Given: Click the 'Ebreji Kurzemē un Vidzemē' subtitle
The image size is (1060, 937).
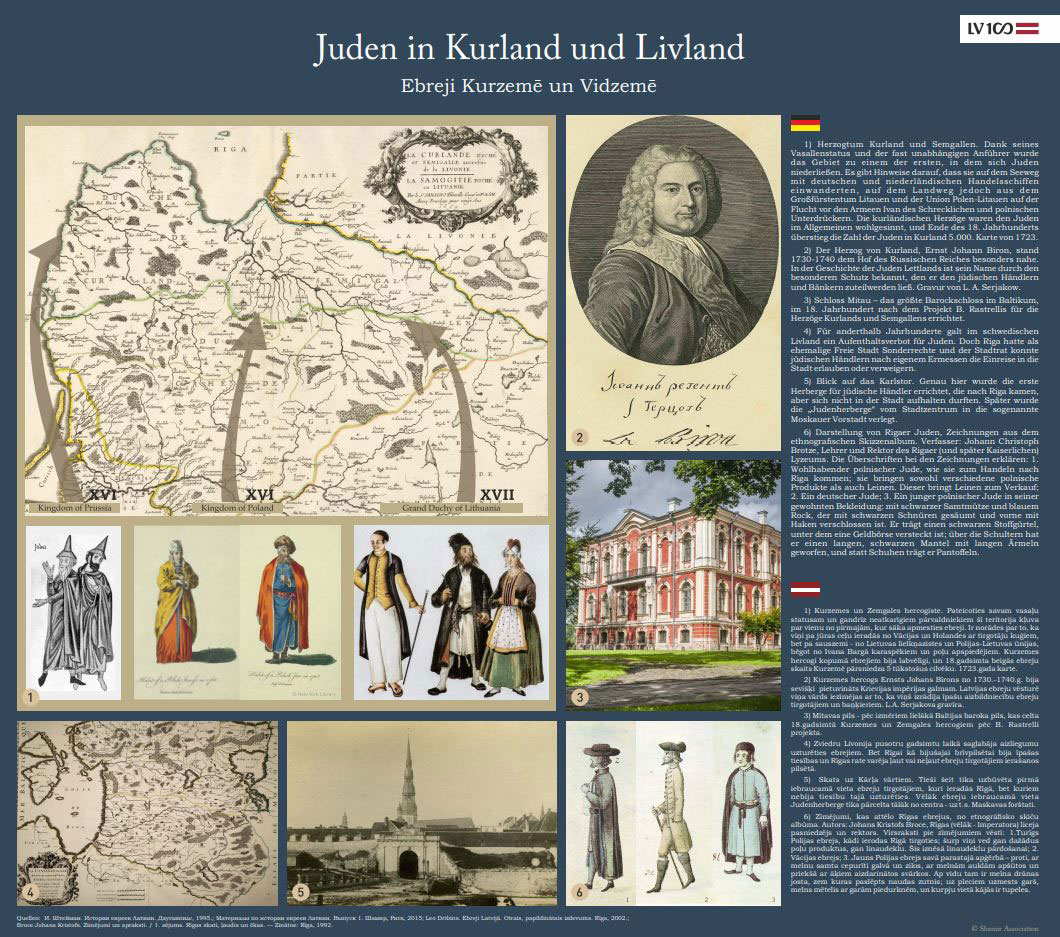Looking at the screenshot, I should (x=530, y=85).
